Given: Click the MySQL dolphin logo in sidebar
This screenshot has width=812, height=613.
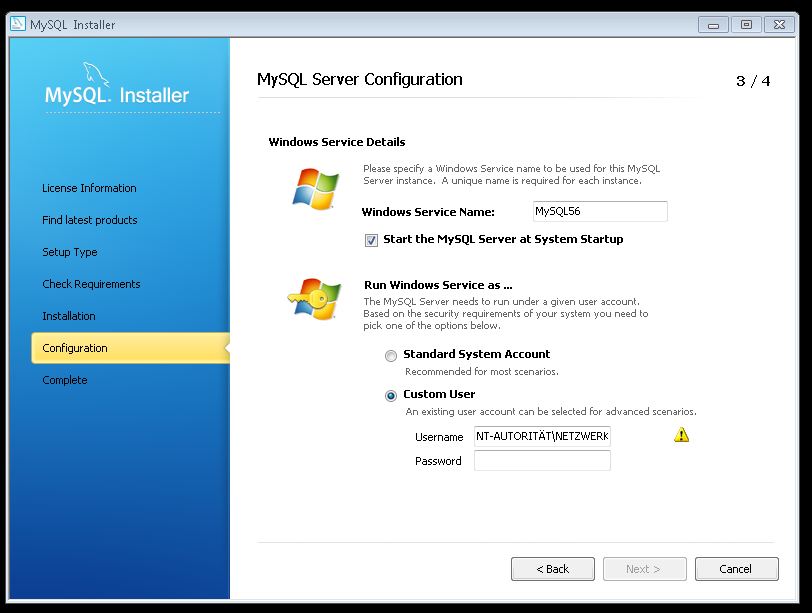Looking at the screenshot, I should [96, 75].
